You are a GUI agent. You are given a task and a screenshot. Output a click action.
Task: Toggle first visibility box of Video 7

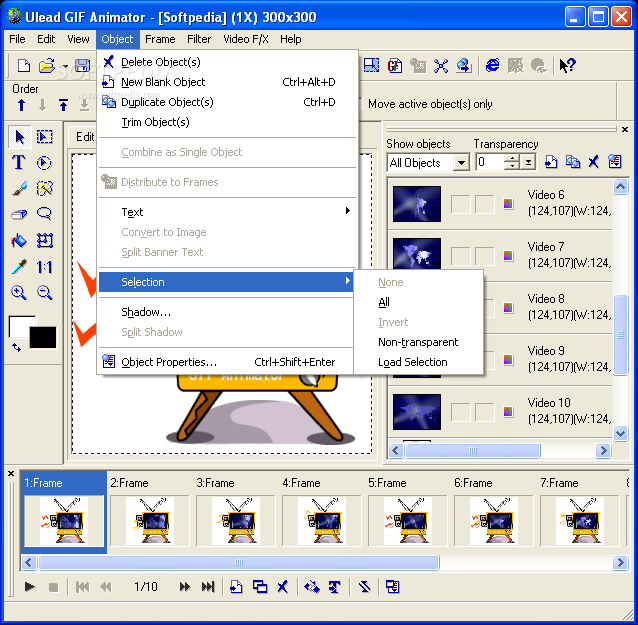461,256
